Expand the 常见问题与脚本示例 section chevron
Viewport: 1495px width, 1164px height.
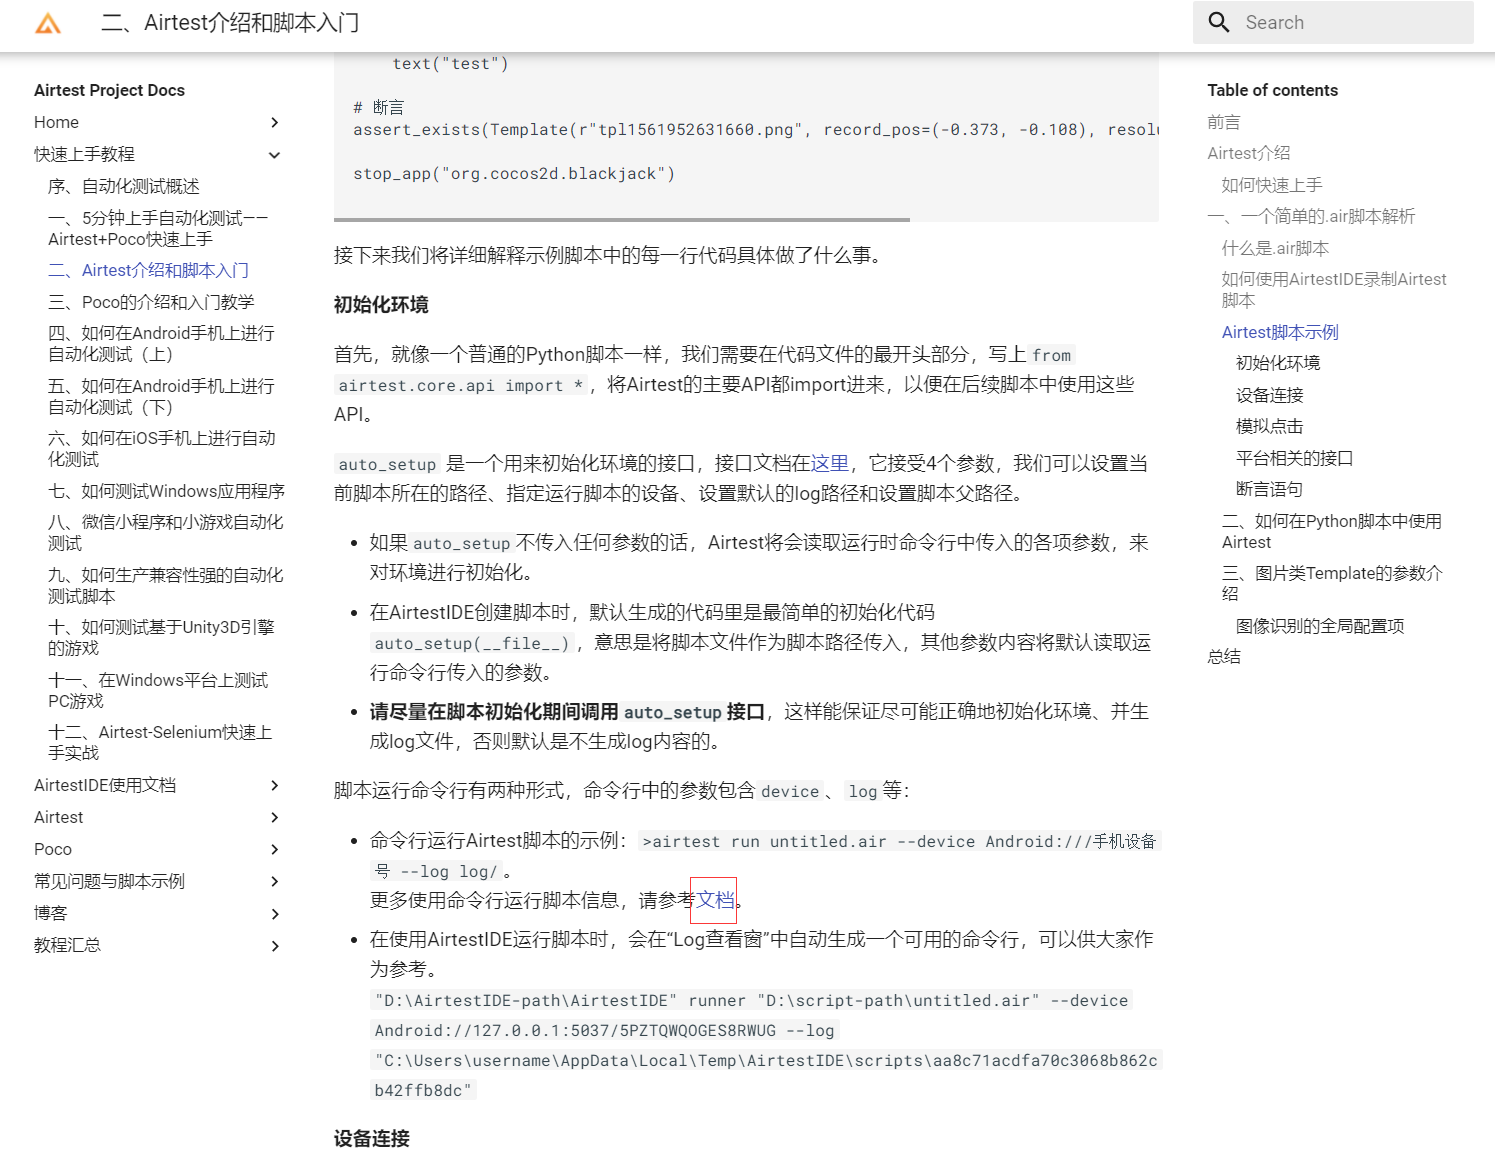(x=275, y=882)
